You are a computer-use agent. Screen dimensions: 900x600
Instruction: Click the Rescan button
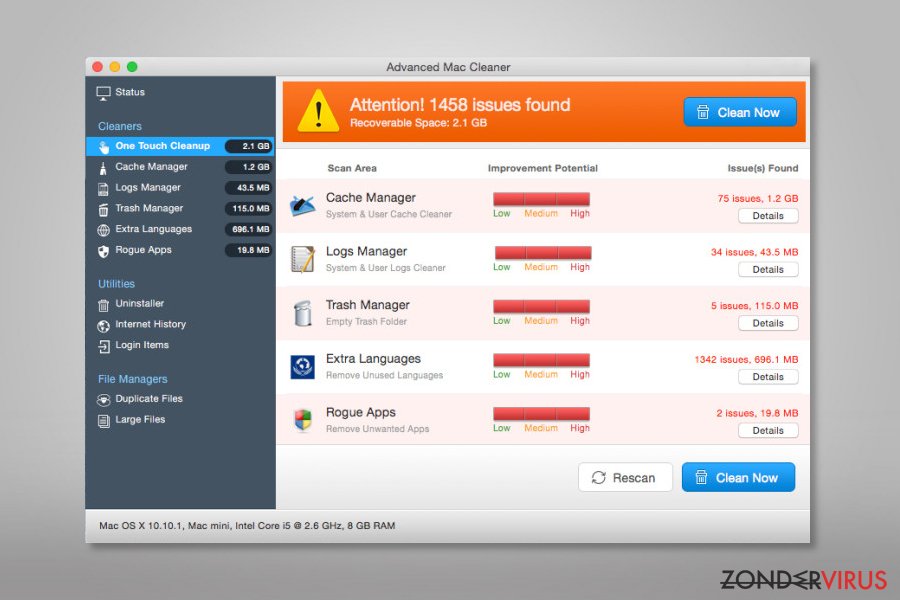(625, 477)
